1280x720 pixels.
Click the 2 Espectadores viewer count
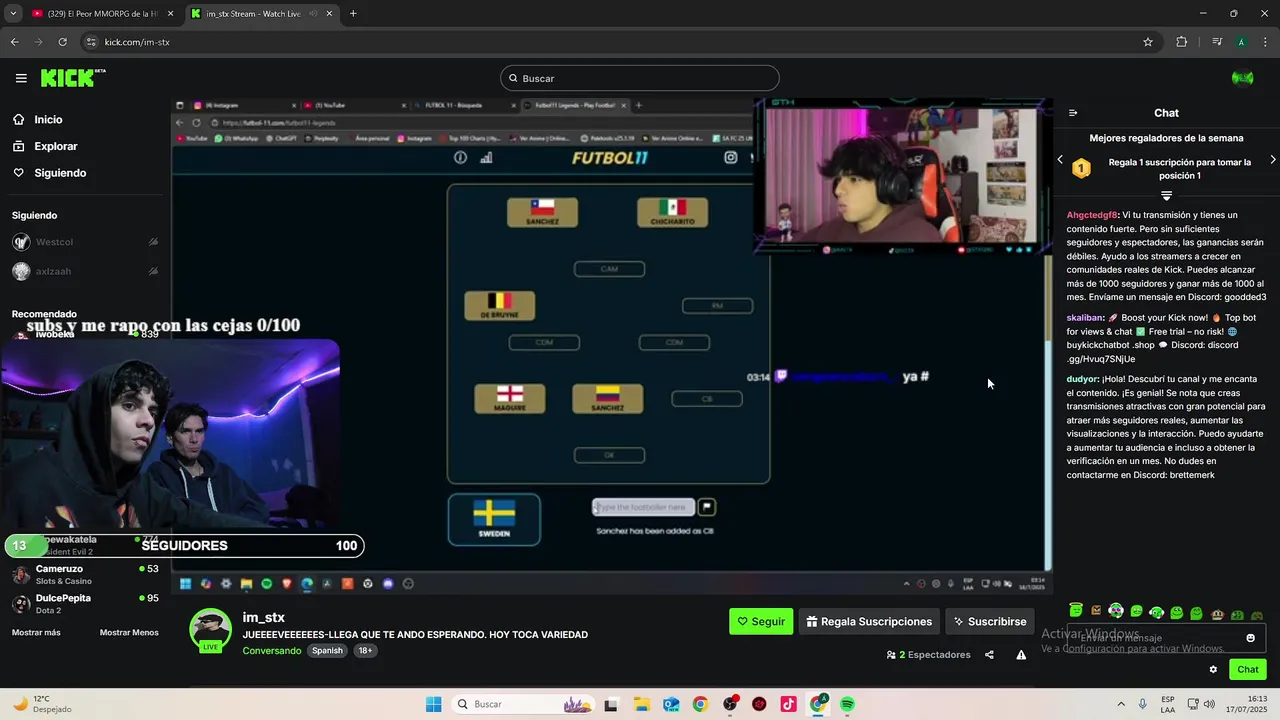[928, 655]
